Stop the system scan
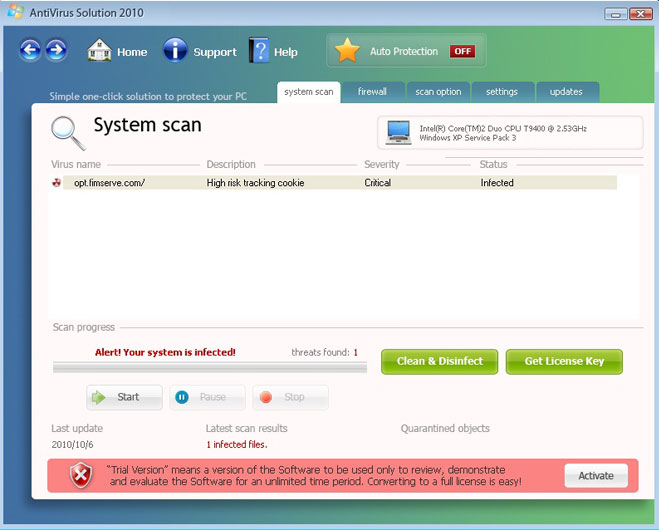The width and height of the screenshot is (659, 530). (x=290, y=397)
